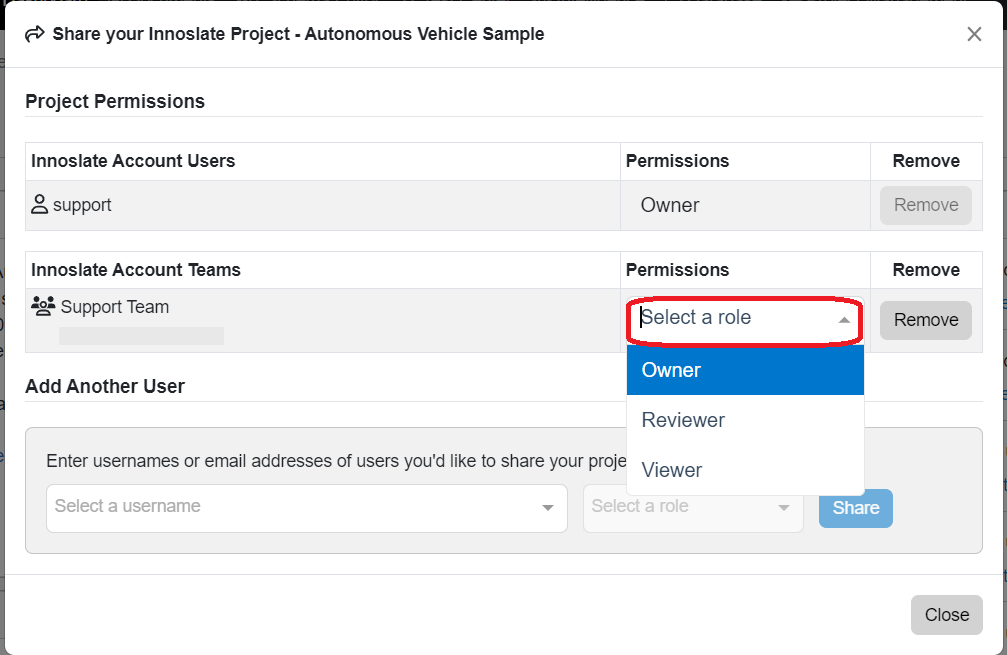Click the Add Another User heading
Screen dimensions: 1007x655
pyautogui.click(x=105, y=387)
